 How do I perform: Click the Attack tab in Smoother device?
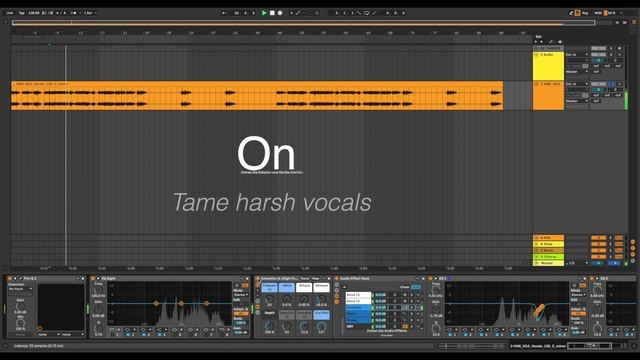click(x=304, y=287)
